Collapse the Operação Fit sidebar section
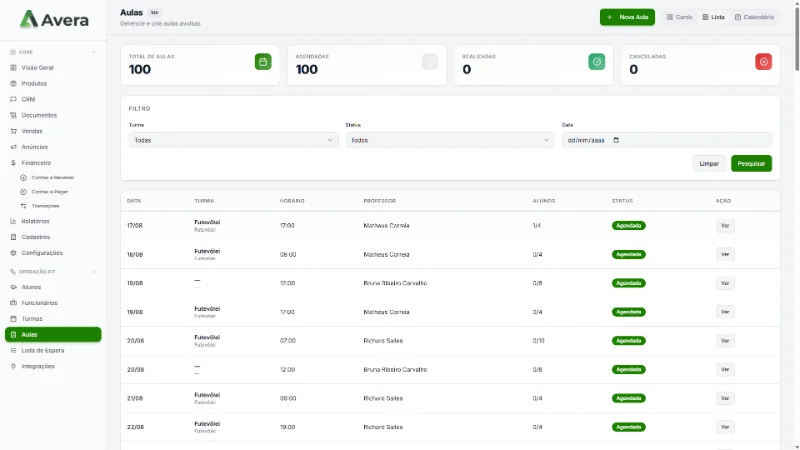This screenshot has height=450, width=800. click(93, 272)
